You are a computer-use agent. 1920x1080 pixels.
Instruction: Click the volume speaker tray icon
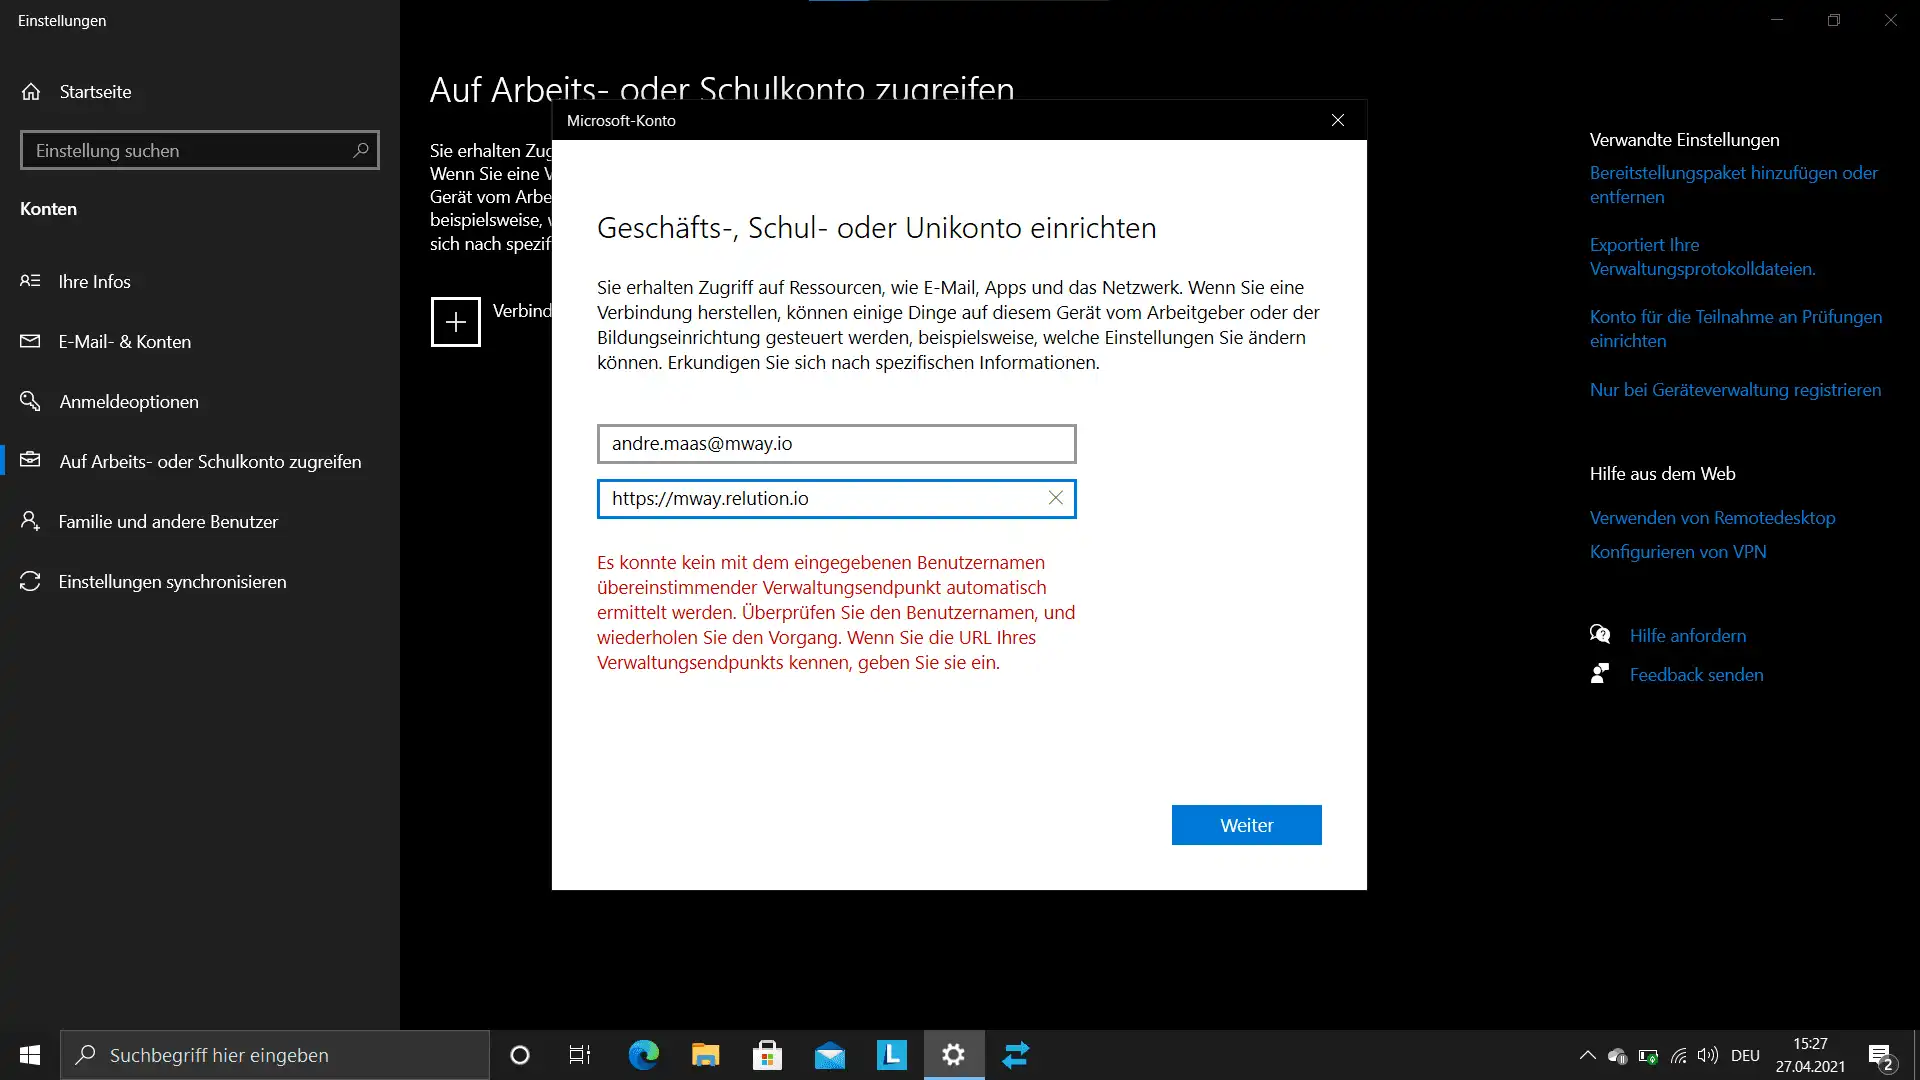pyautogui.click(x=1708, y=1055)
